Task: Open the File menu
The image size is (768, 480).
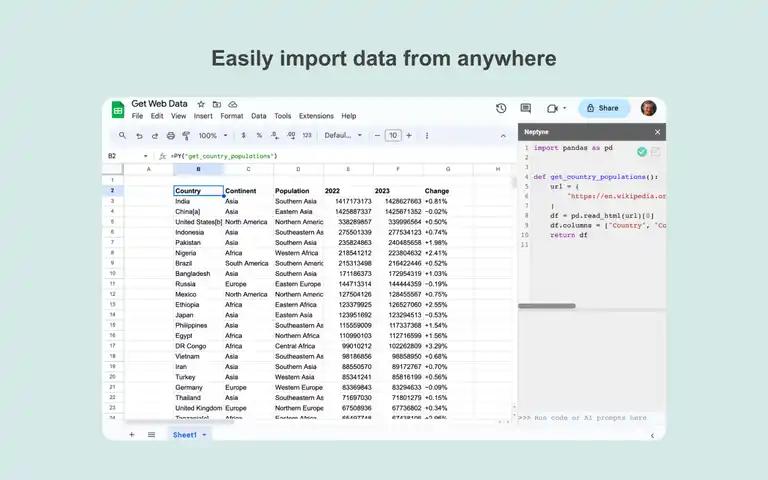Action: (137, 116)
